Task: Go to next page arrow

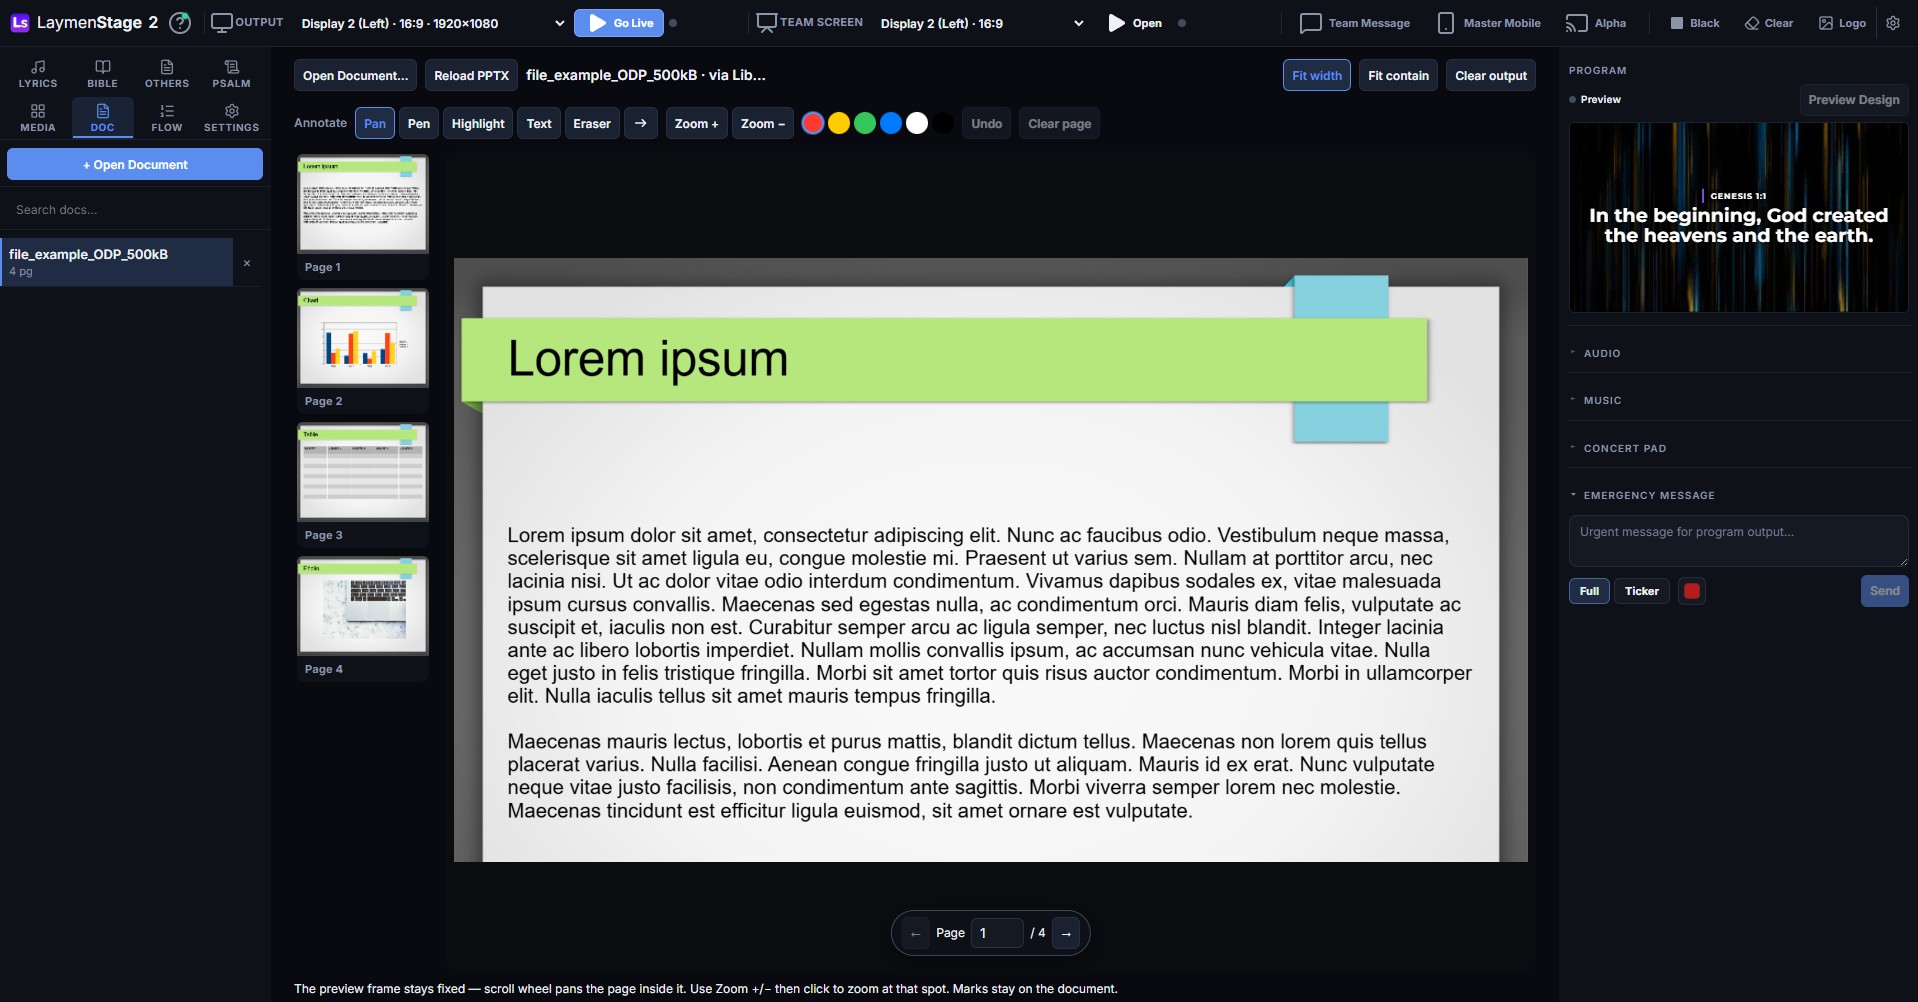Action: click(1066, 933)
